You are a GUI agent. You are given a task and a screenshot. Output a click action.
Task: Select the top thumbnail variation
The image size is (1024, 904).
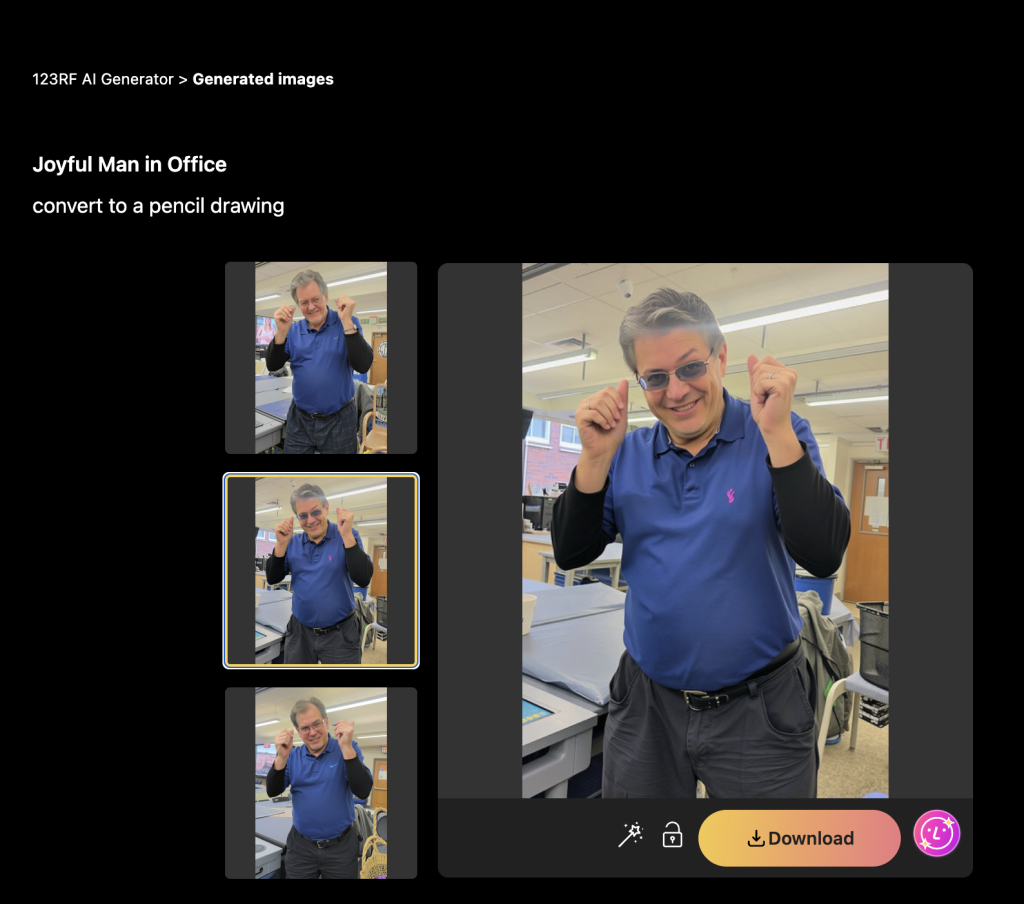pyautogui.click(x=321, y=358)
